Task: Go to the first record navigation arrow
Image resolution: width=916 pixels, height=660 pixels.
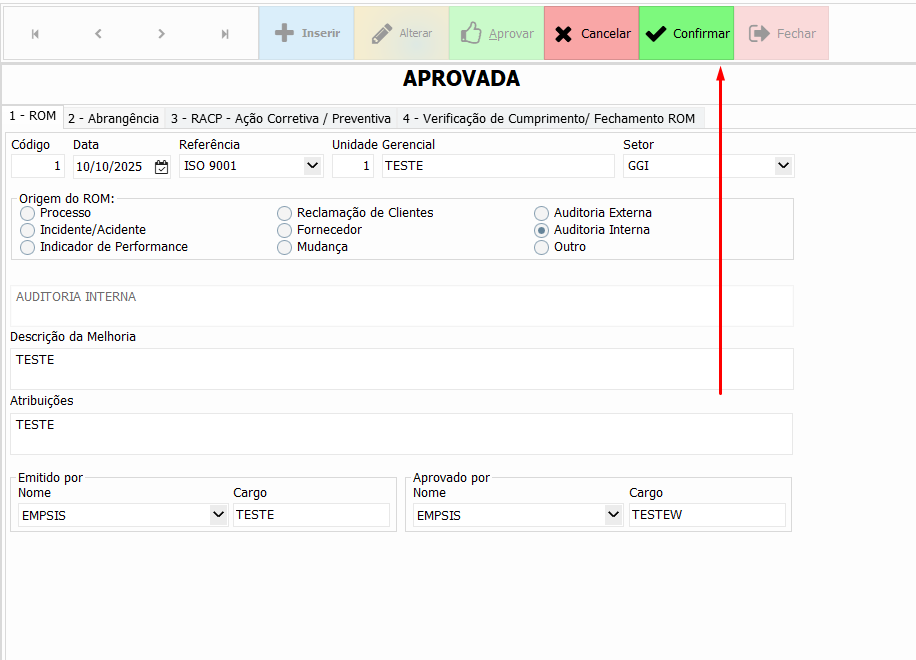Action: [x=36, y=34]
